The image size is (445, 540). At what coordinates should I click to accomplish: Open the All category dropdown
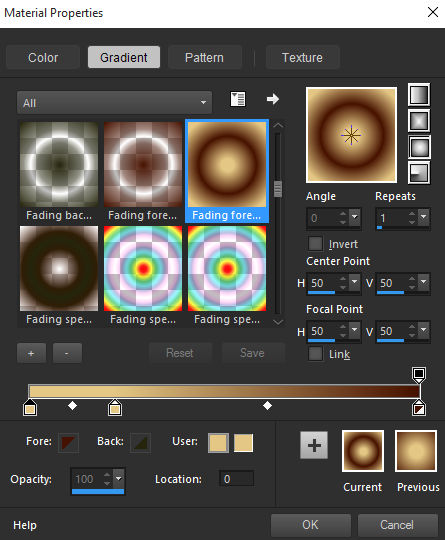(114, 103)
